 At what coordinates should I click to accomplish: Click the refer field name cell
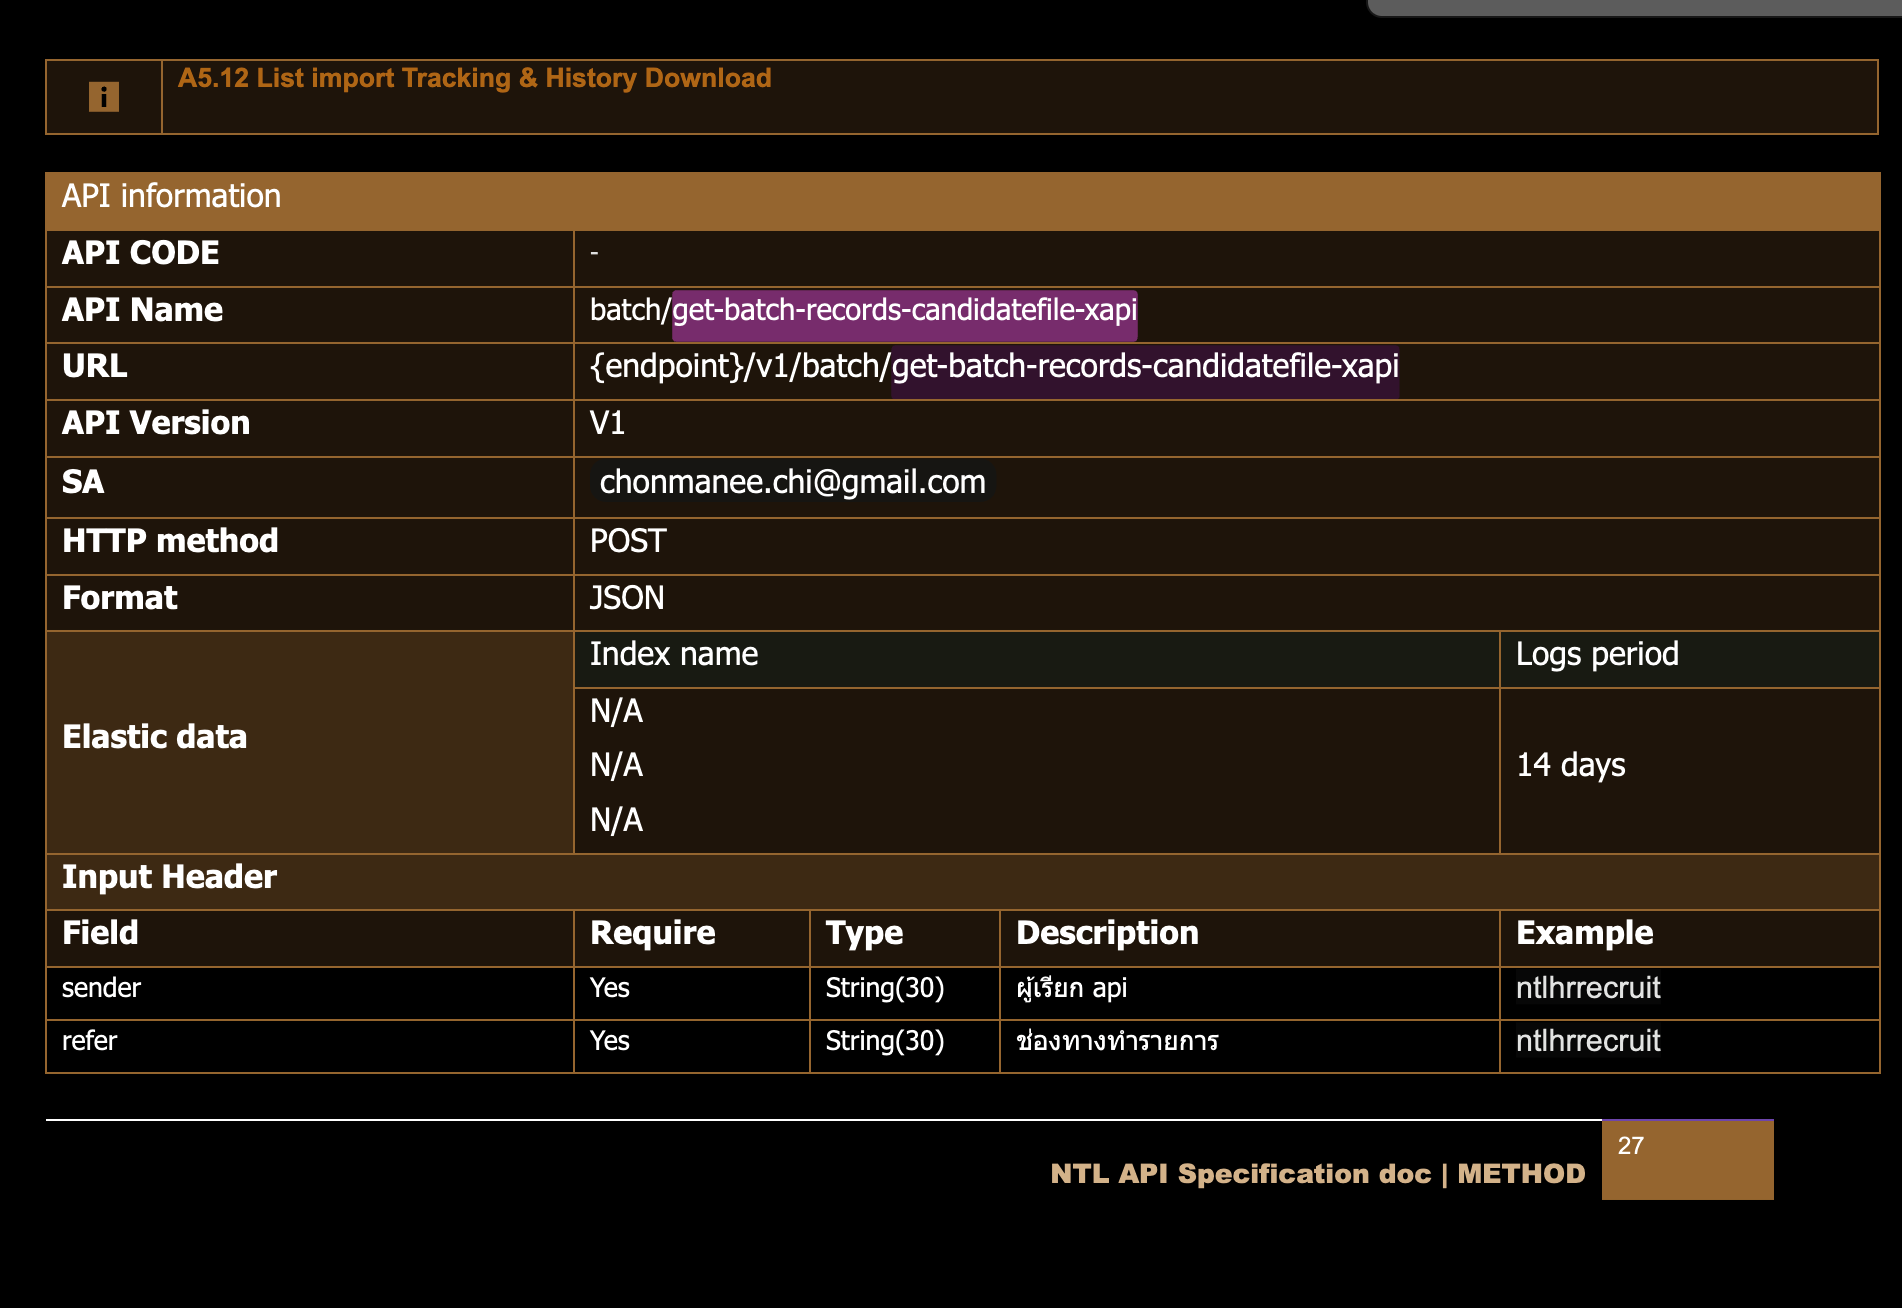pos(89,1042)
